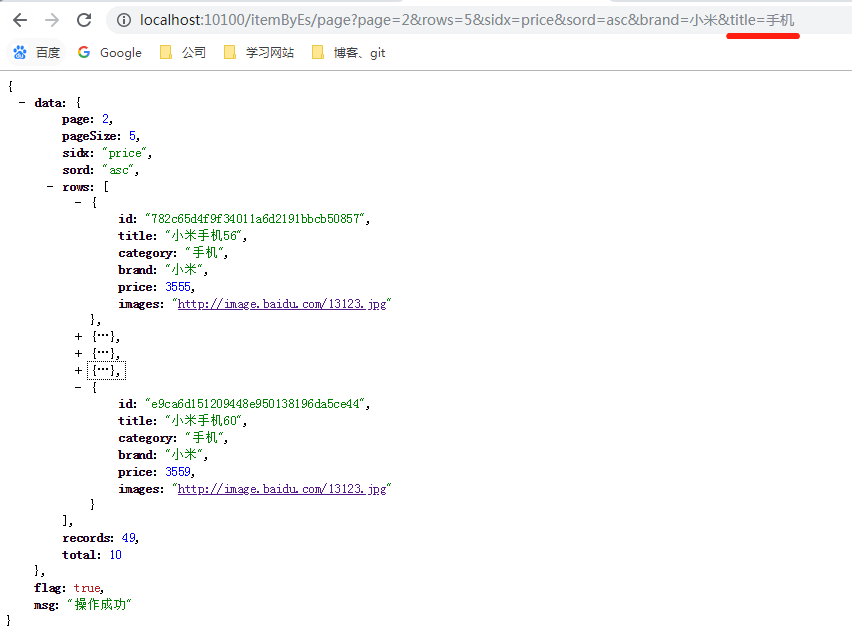Reload the current page
The width and height of the screenshot is (852, 636).
coord(84,18)
